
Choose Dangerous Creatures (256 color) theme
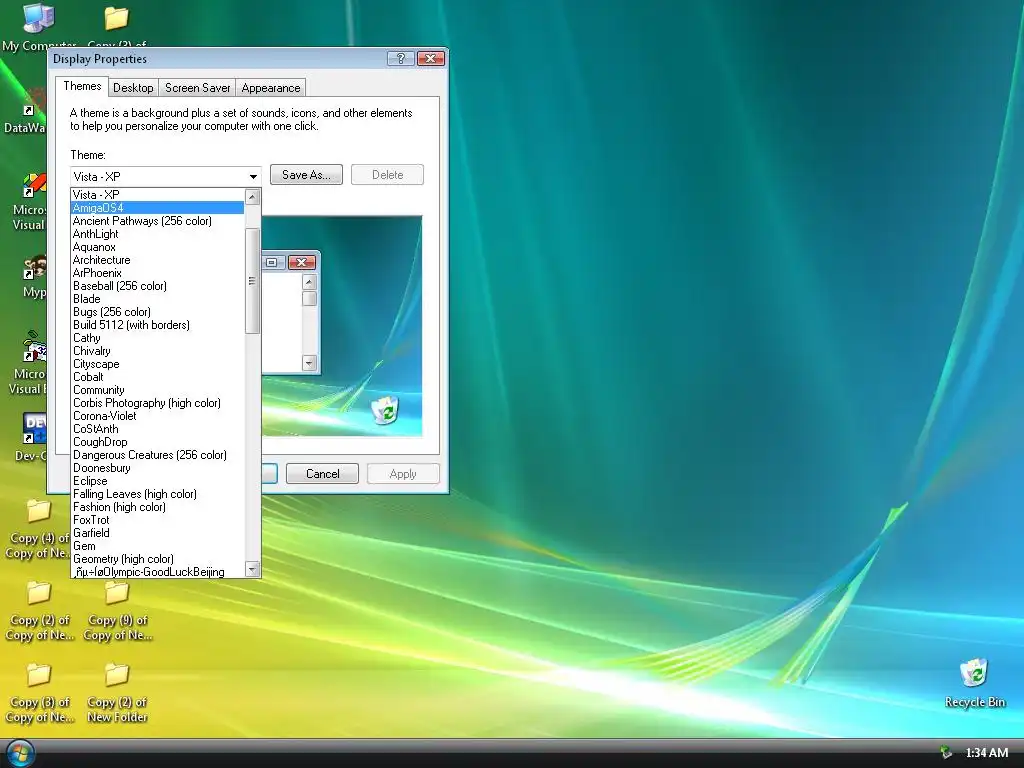tap(157, 455)
